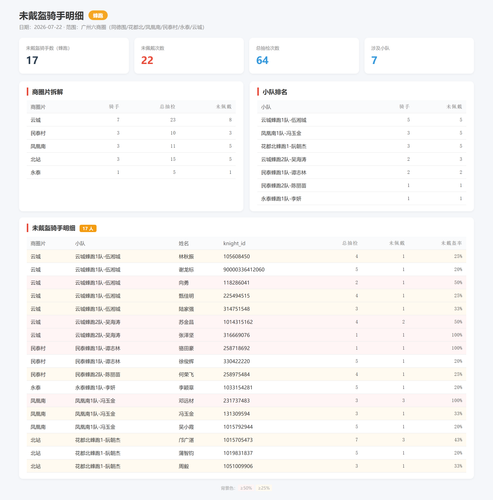Click knight id 131309594

237,414
